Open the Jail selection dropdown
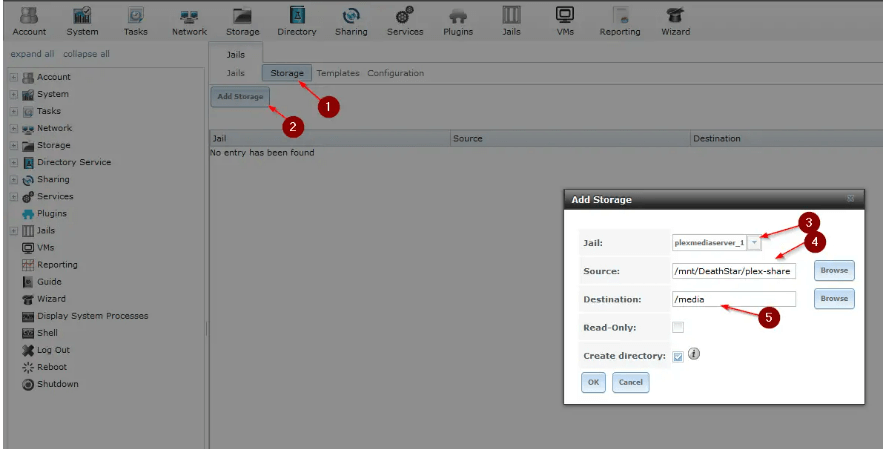Viewport: 884px width, 449px height. 754,242
